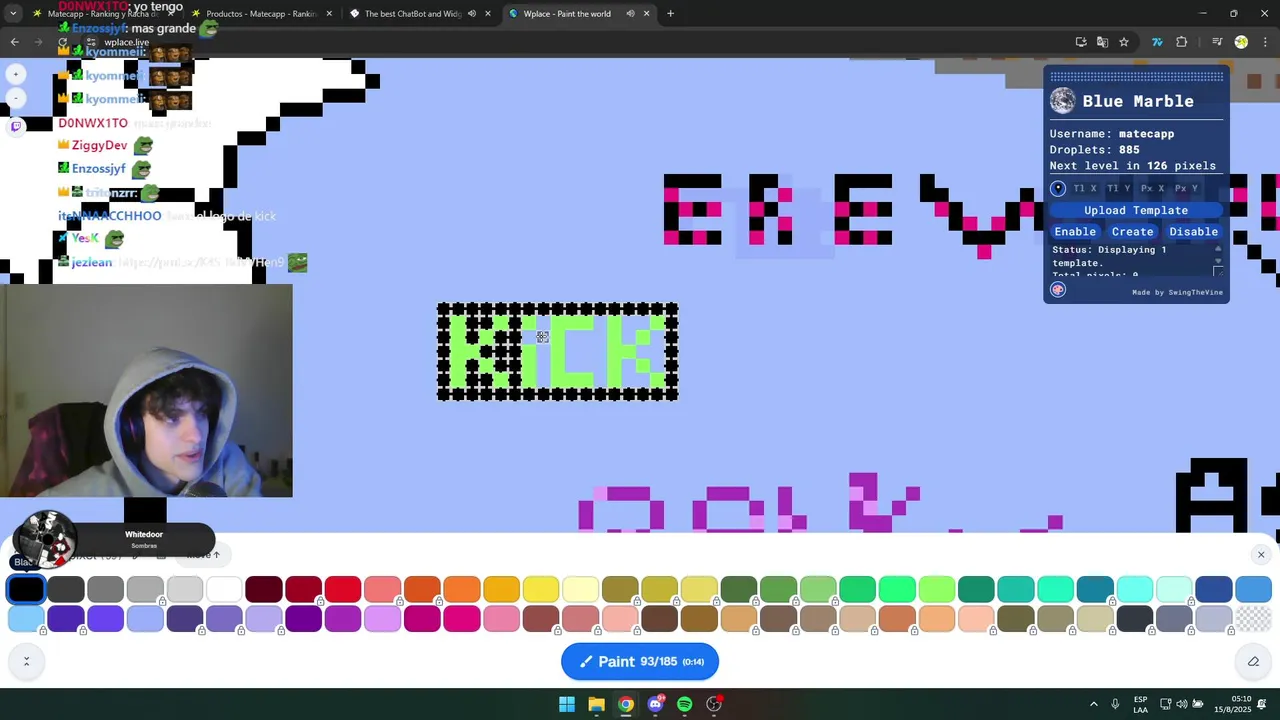Mute the Wplace tab audio icon
The width and height of the screenshot is (1280, 720).
coord(630,14)
